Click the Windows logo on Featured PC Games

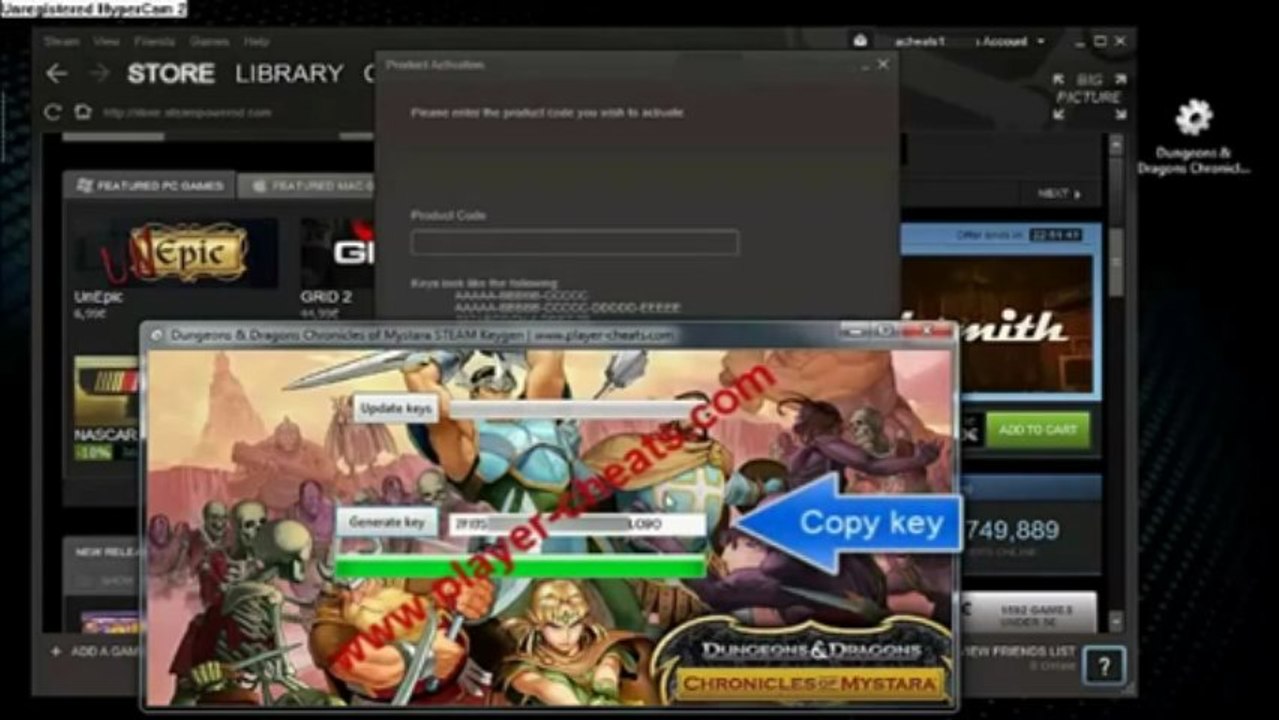(85, 186)
